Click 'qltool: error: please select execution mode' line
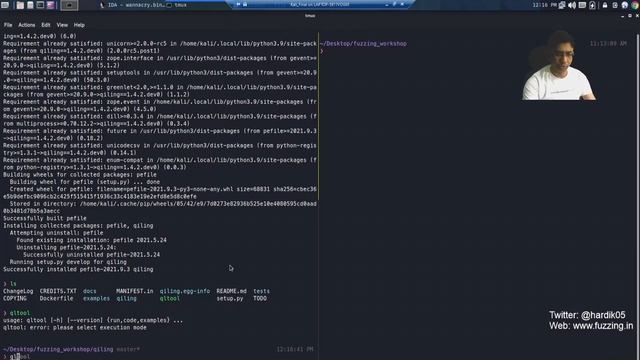The height and width of the screenshot is (360, 640). click(x=75, y=327)
